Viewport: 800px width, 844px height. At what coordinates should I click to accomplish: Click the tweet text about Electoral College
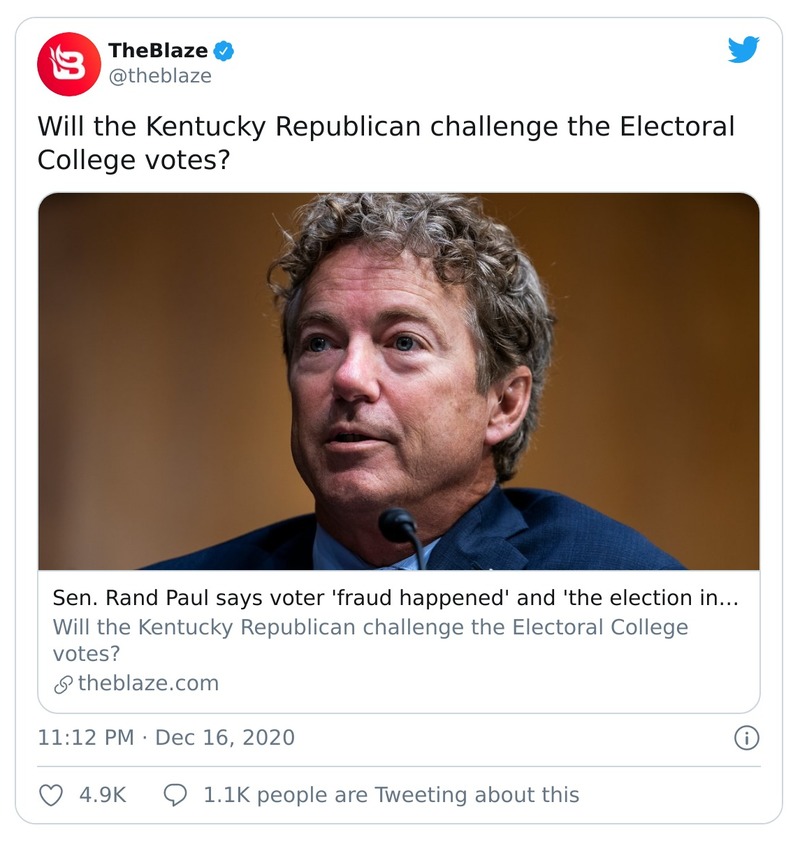click(x=385, y=143)
